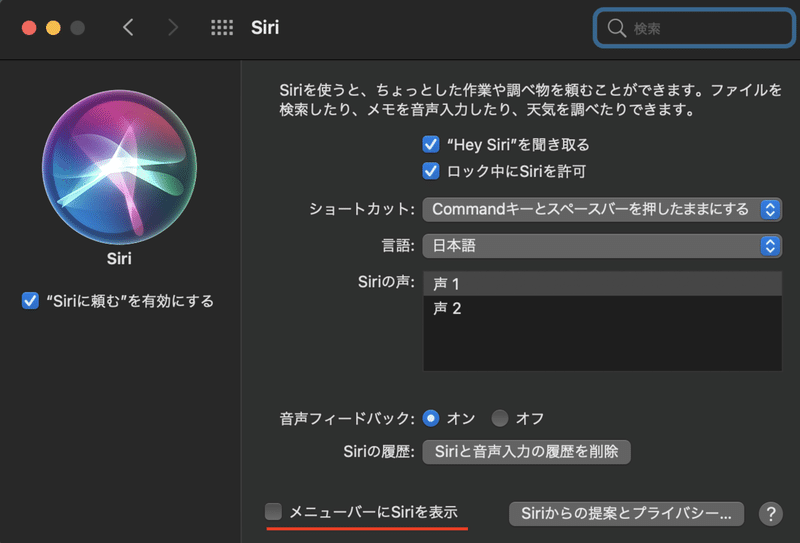800x543 pixels.
Task: Uncheck "Siriに頼む"を有効にする
Action: click(30, 301)
